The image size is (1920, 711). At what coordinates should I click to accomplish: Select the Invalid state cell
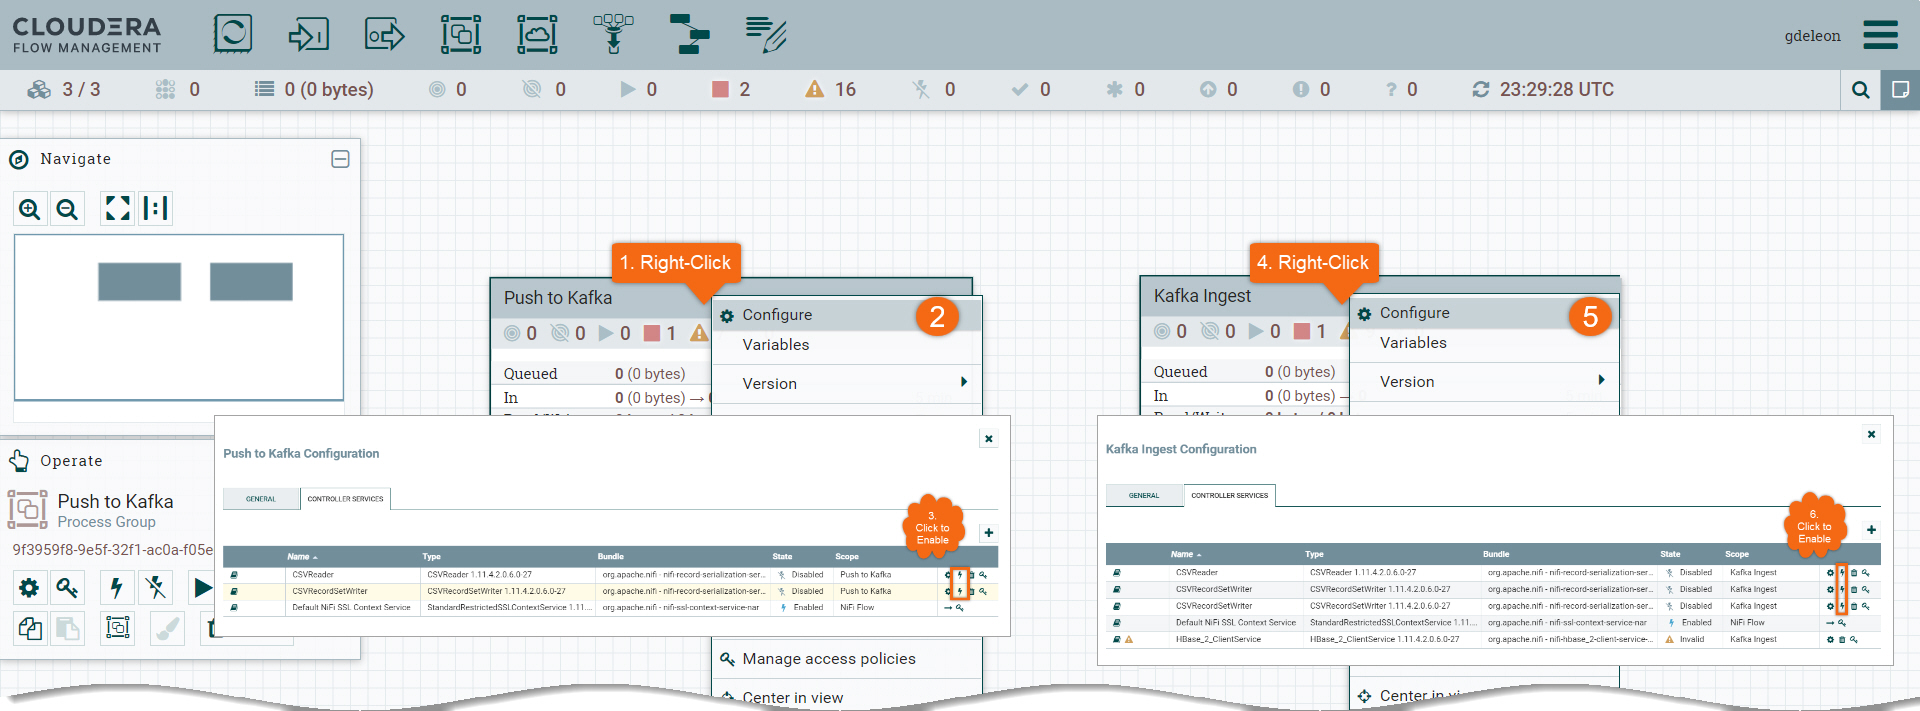tap(1692, 640)
